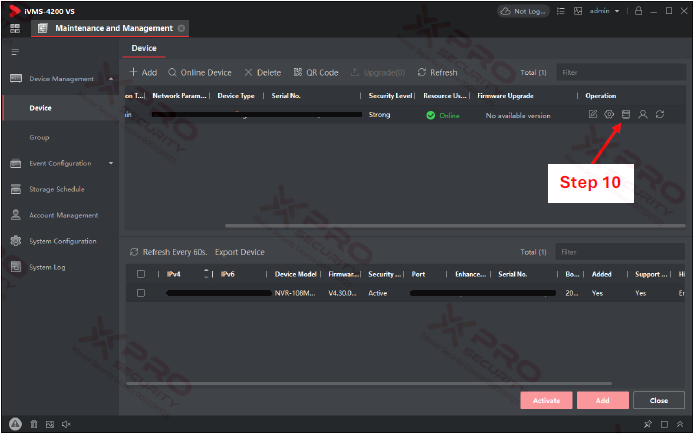Open device status icon in Operation column

626,115
